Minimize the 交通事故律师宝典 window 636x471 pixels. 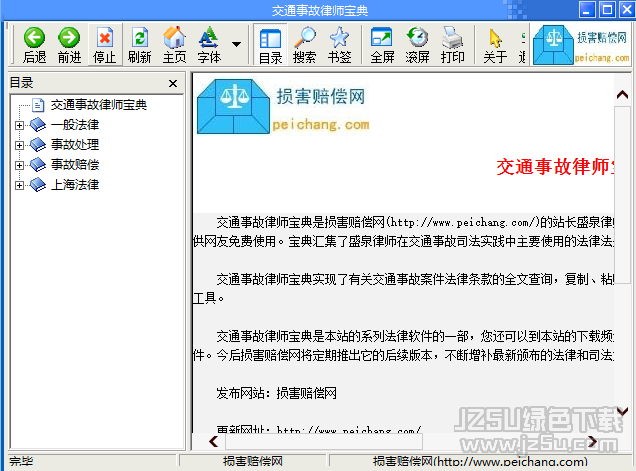pyautogui.click(x=587, y=10)
